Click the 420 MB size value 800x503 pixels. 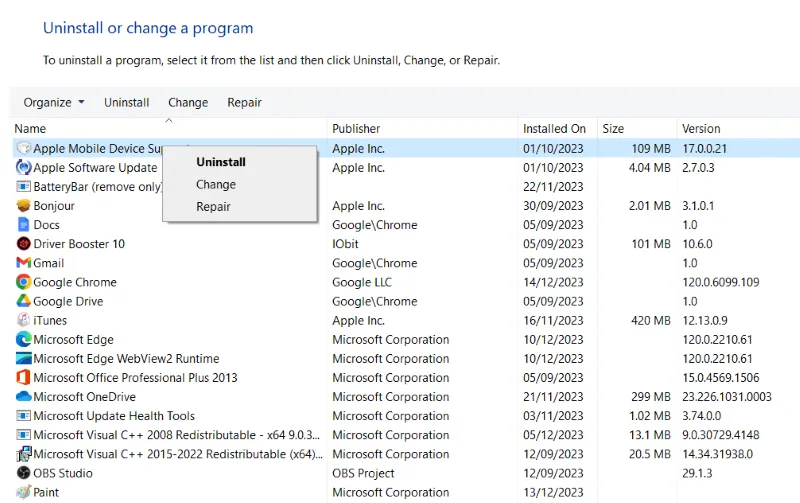coord(651,320)
